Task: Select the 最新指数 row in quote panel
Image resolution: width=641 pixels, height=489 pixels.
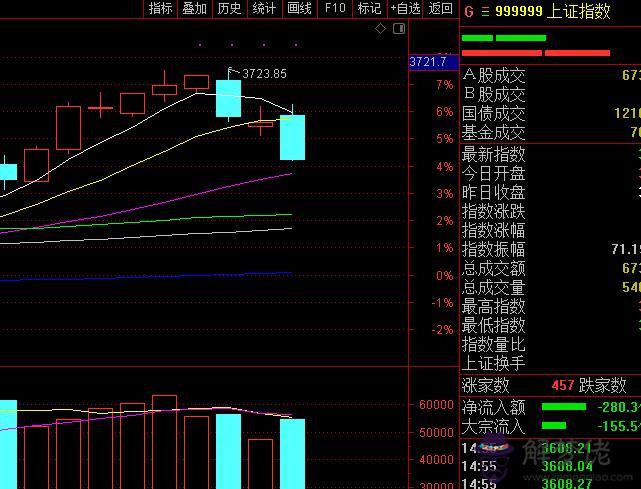Action: [x=493, y=154]
